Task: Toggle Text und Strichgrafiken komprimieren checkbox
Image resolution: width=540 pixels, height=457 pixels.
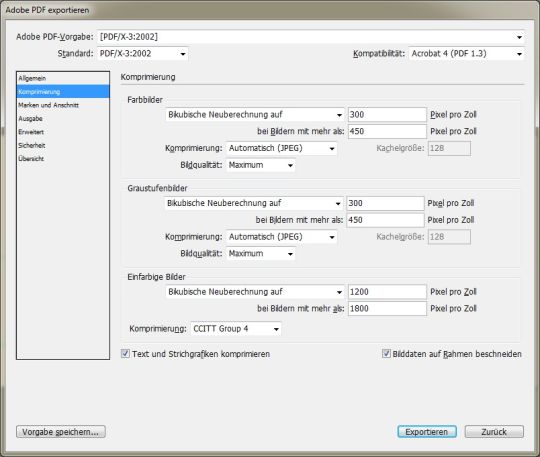Action: point(125,354)
